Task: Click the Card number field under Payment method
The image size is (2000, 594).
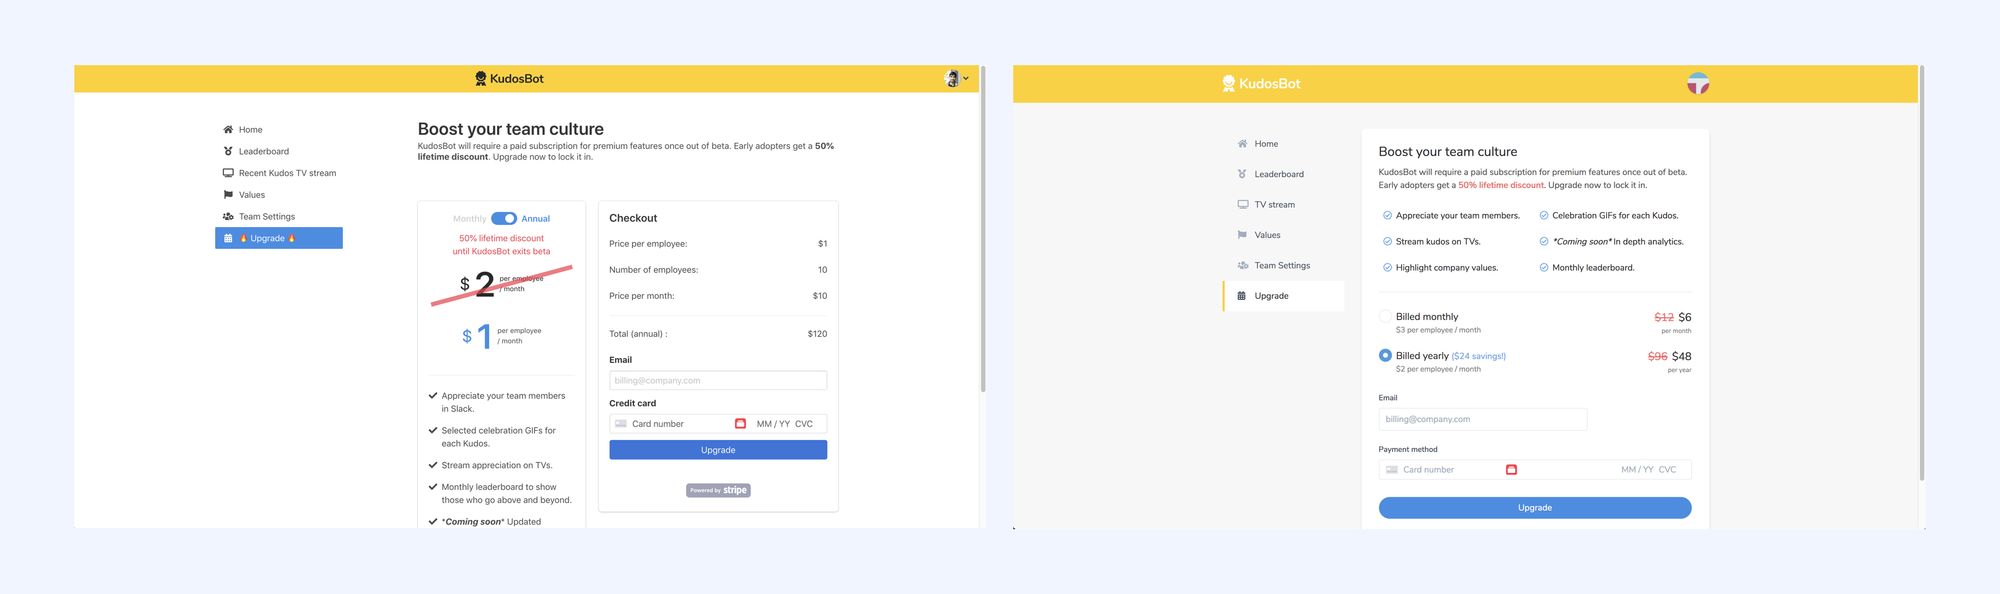Action: pyautogui.click(x=1428, y=470)
